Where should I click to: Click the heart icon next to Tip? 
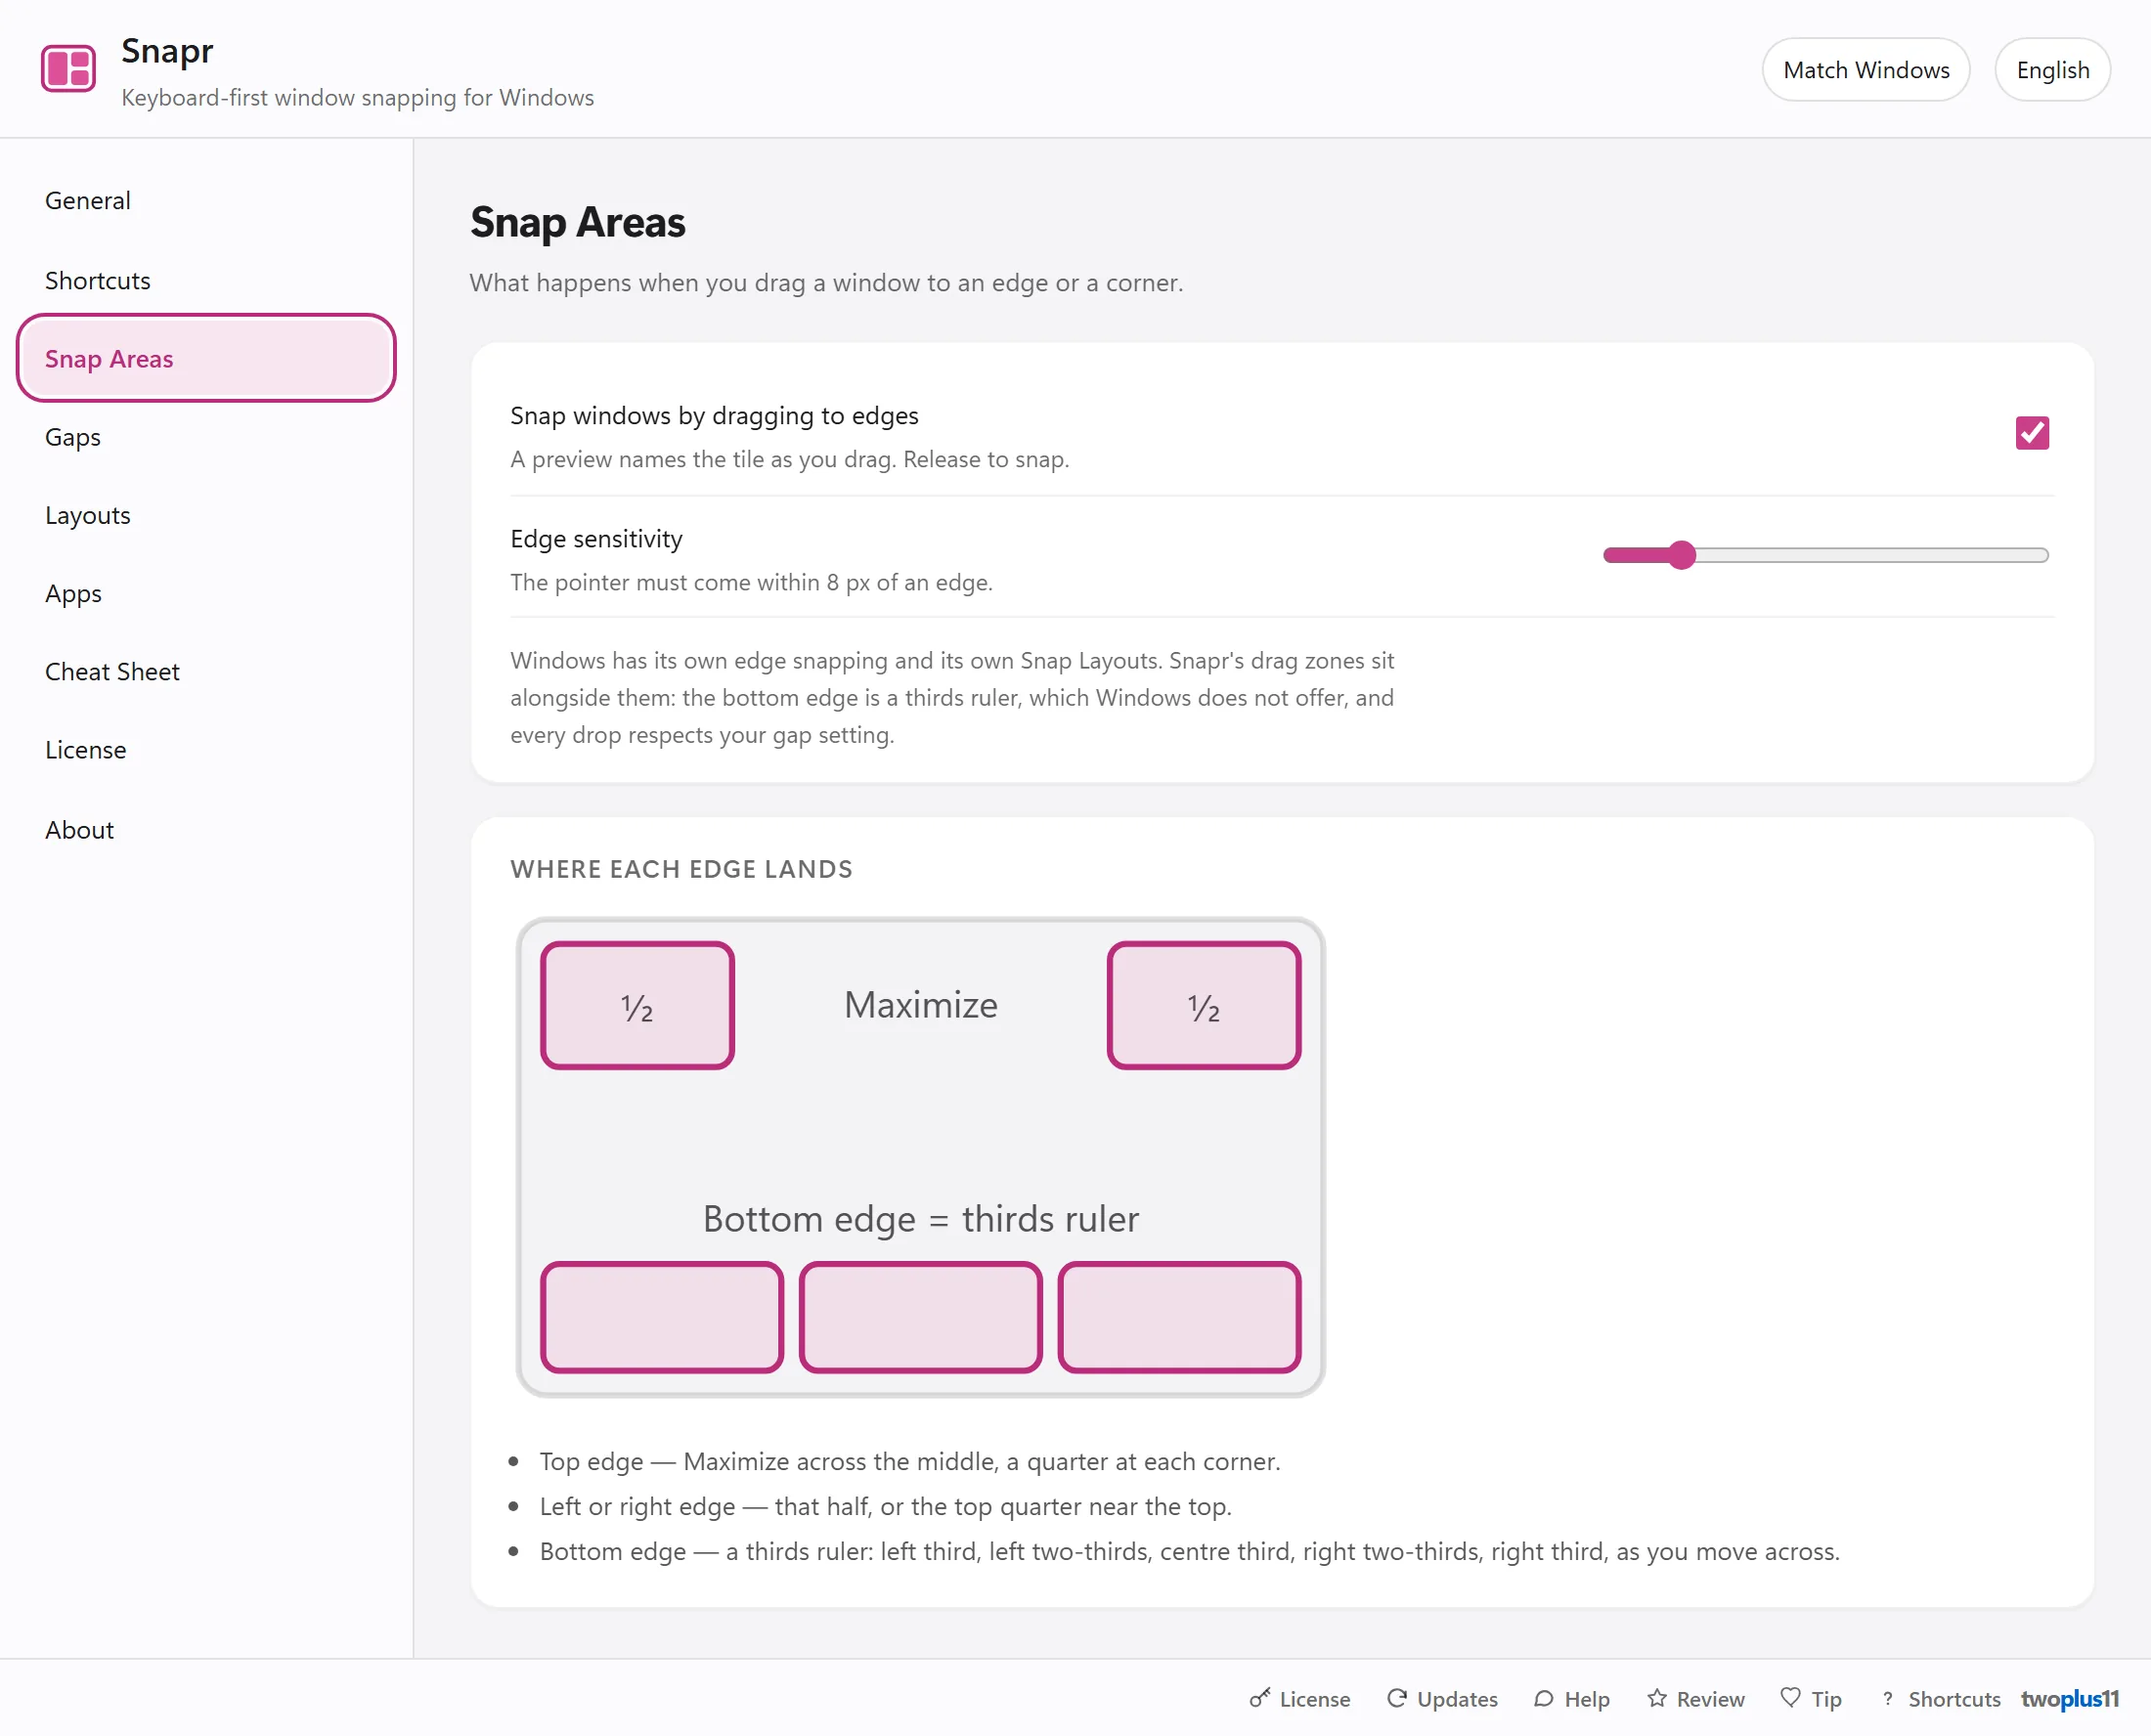point(1790,1698)
